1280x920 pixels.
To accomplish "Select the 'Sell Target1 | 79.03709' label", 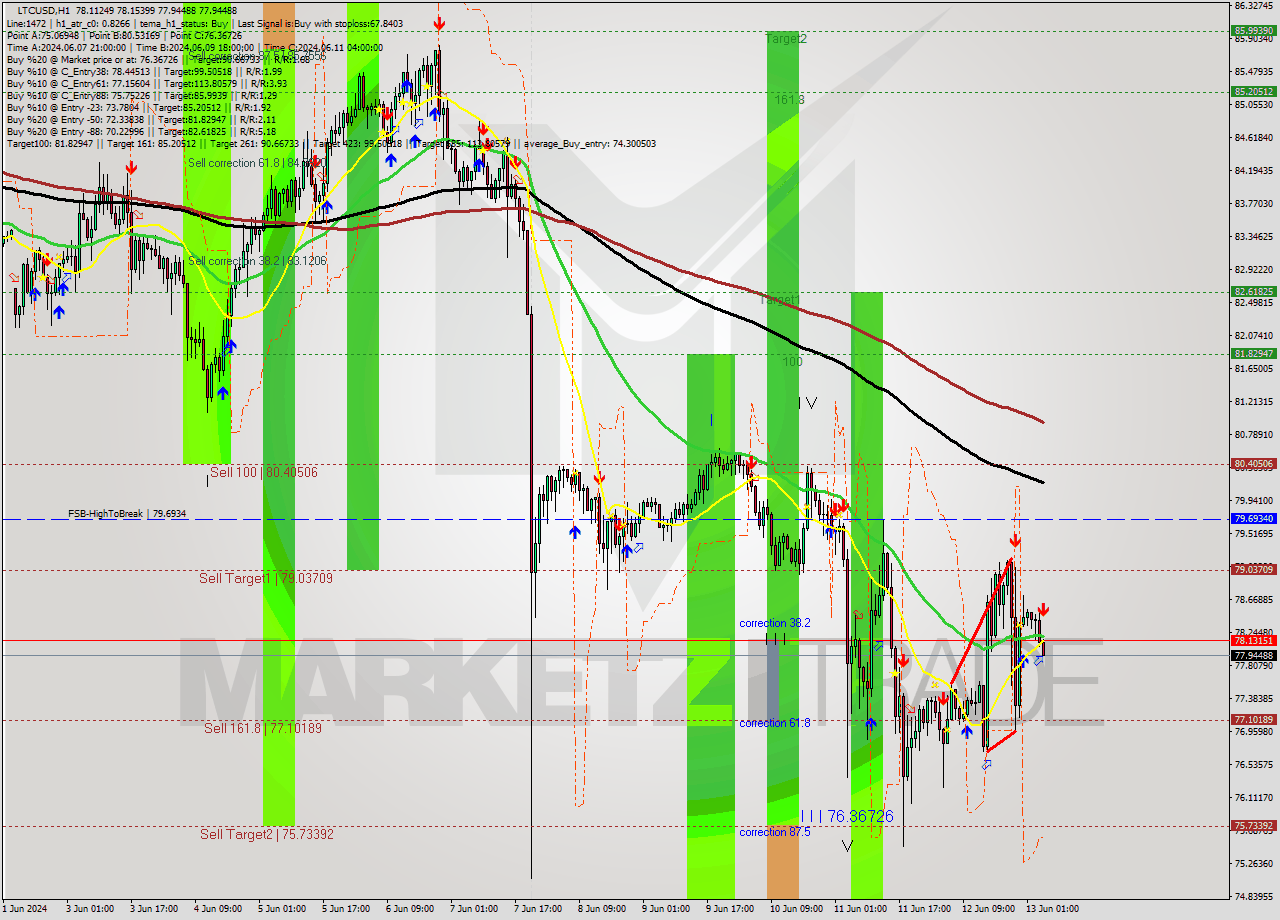I will (x=266, y=579).
